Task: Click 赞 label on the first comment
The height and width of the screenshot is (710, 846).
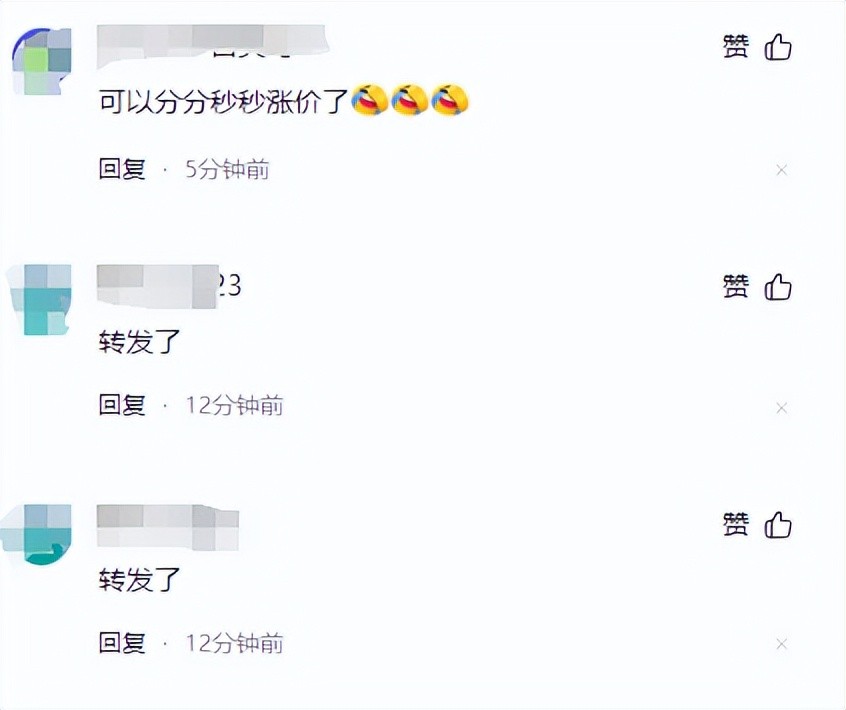Action: (736, 47)
